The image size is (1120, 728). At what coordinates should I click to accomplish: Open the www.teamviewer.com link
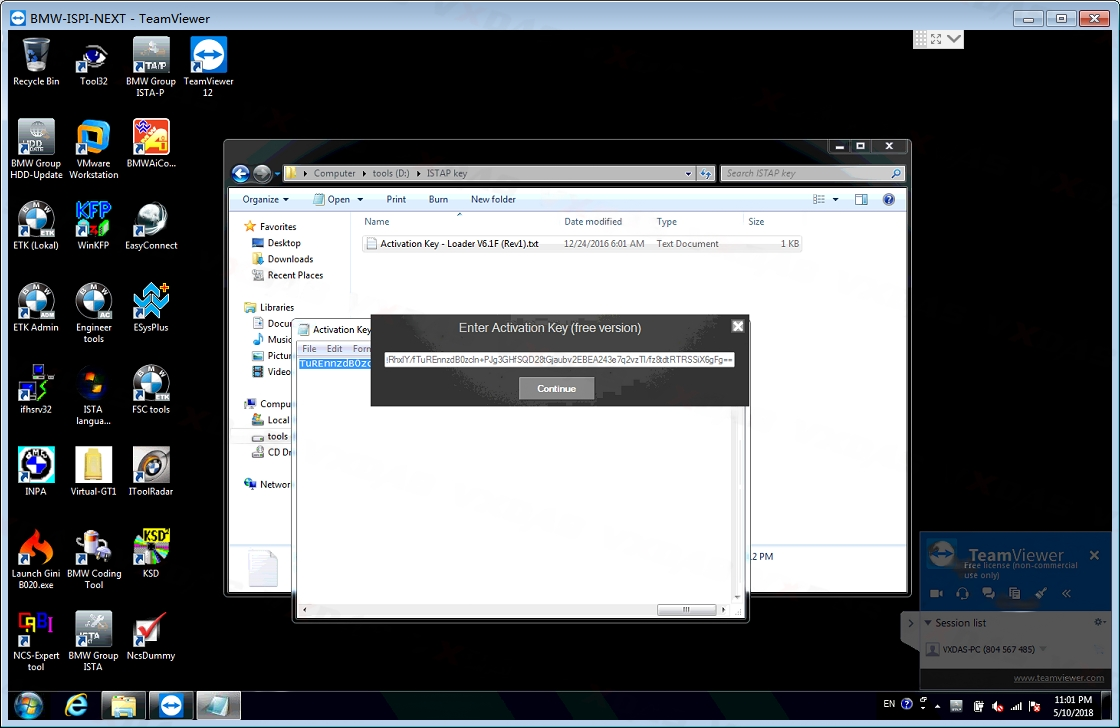[1059, 678]
